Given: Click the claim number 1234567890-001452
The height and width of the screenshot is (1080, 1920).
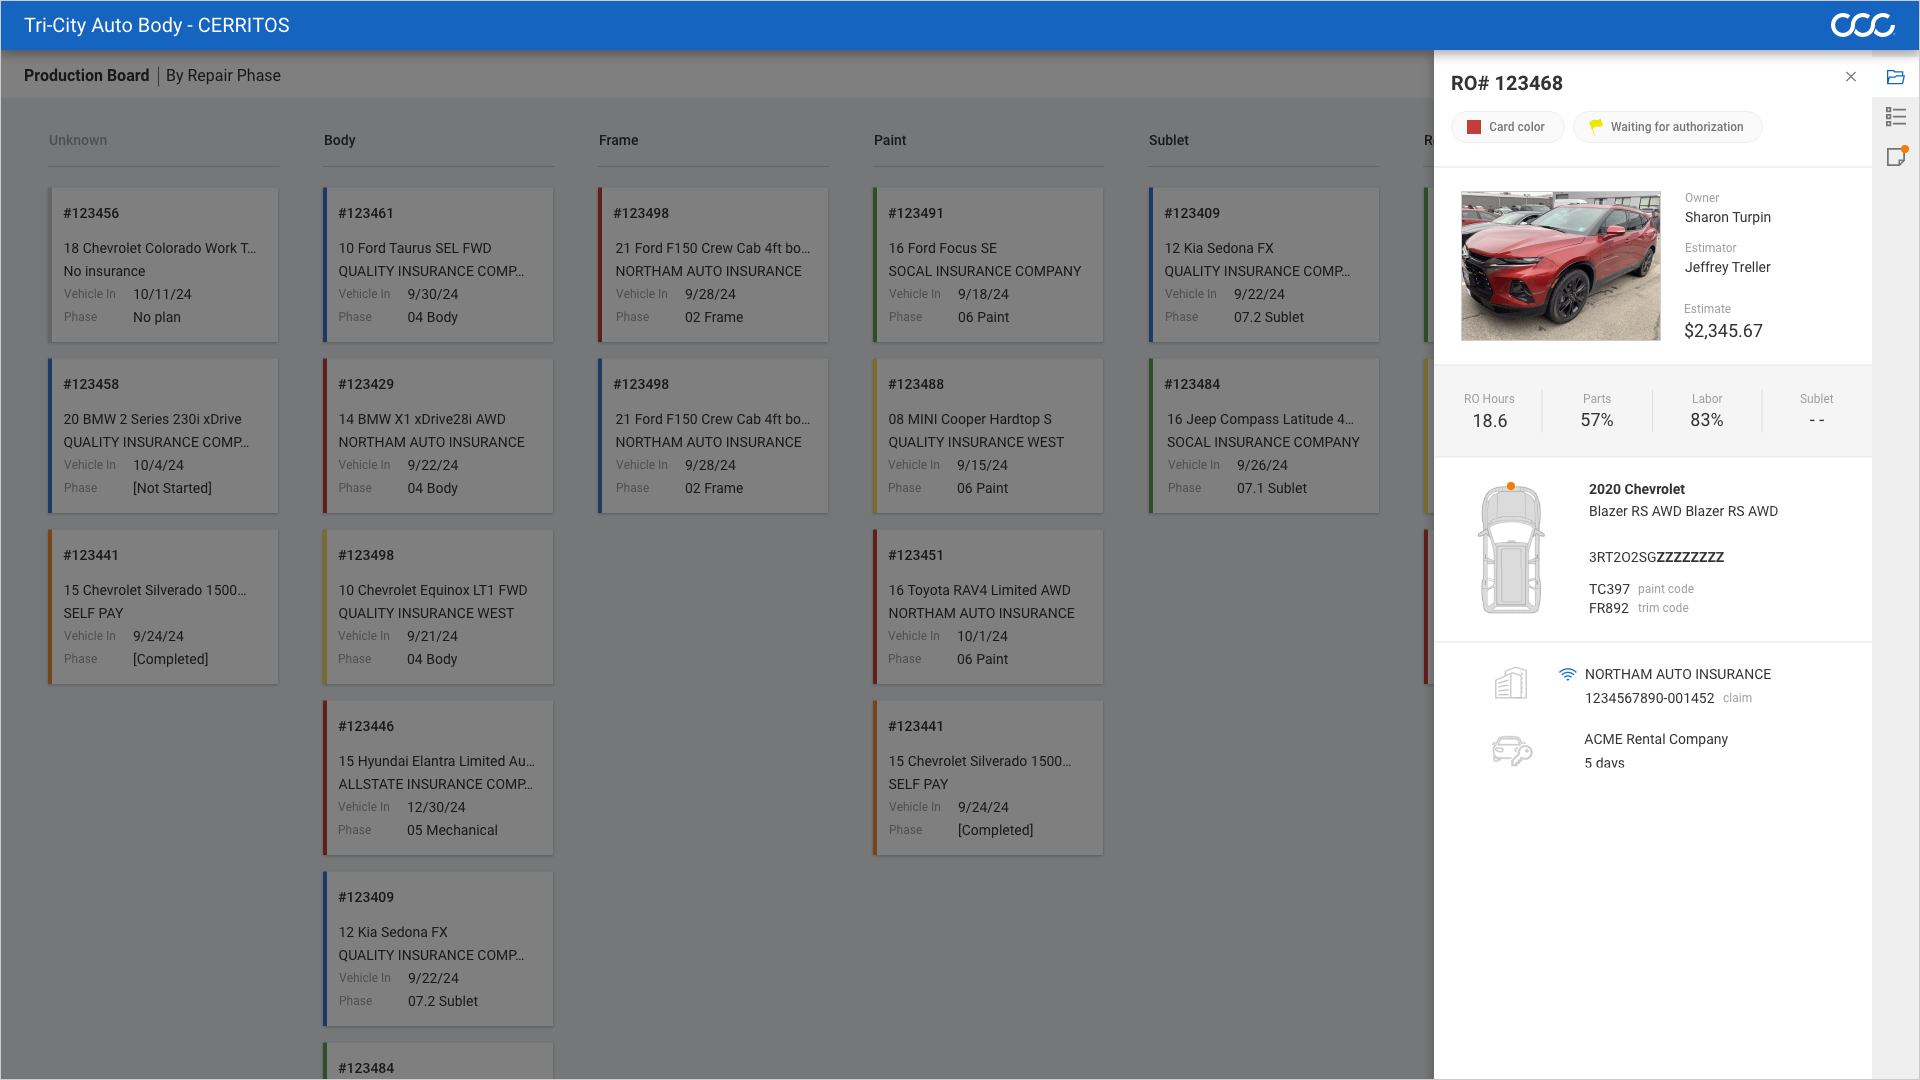Looking at the screenshot, I should coord(1649,698).
